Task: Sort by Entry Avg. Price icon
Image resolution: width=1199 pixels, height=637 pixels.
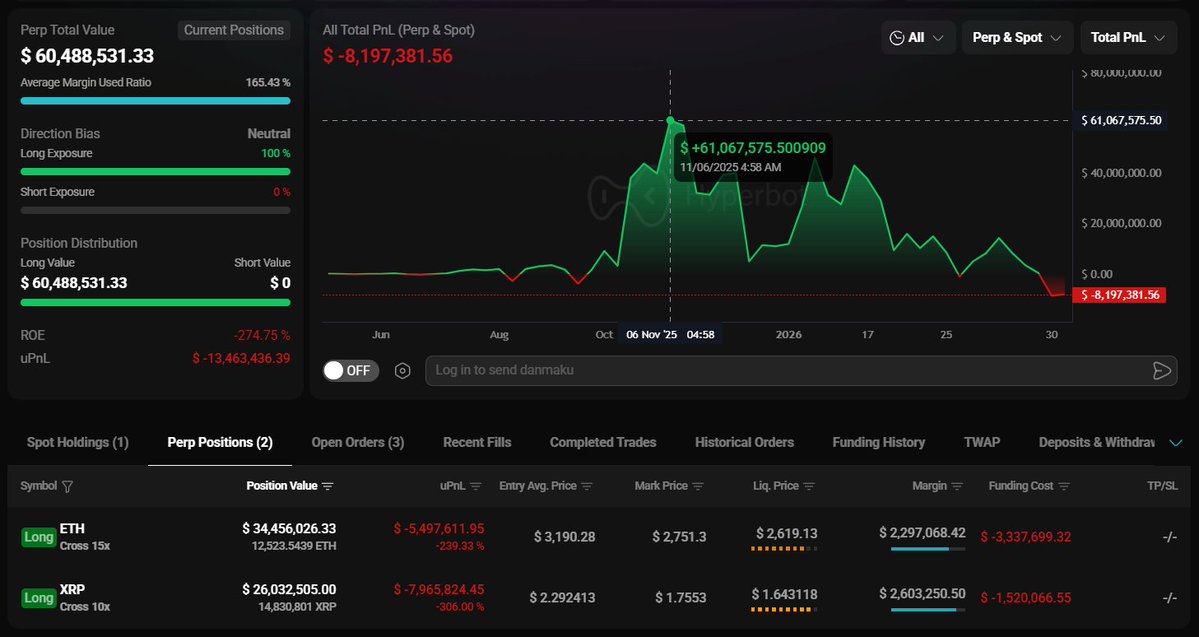Action: point(587,487)
